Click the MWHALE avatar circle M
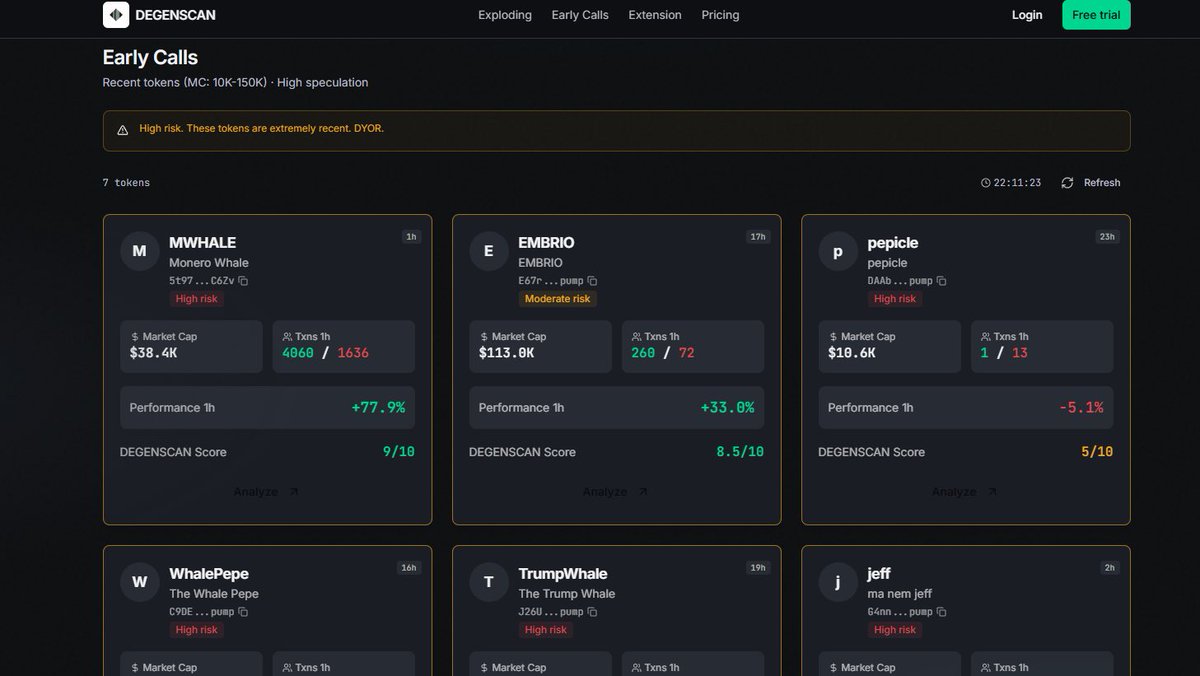 point(139,251)
